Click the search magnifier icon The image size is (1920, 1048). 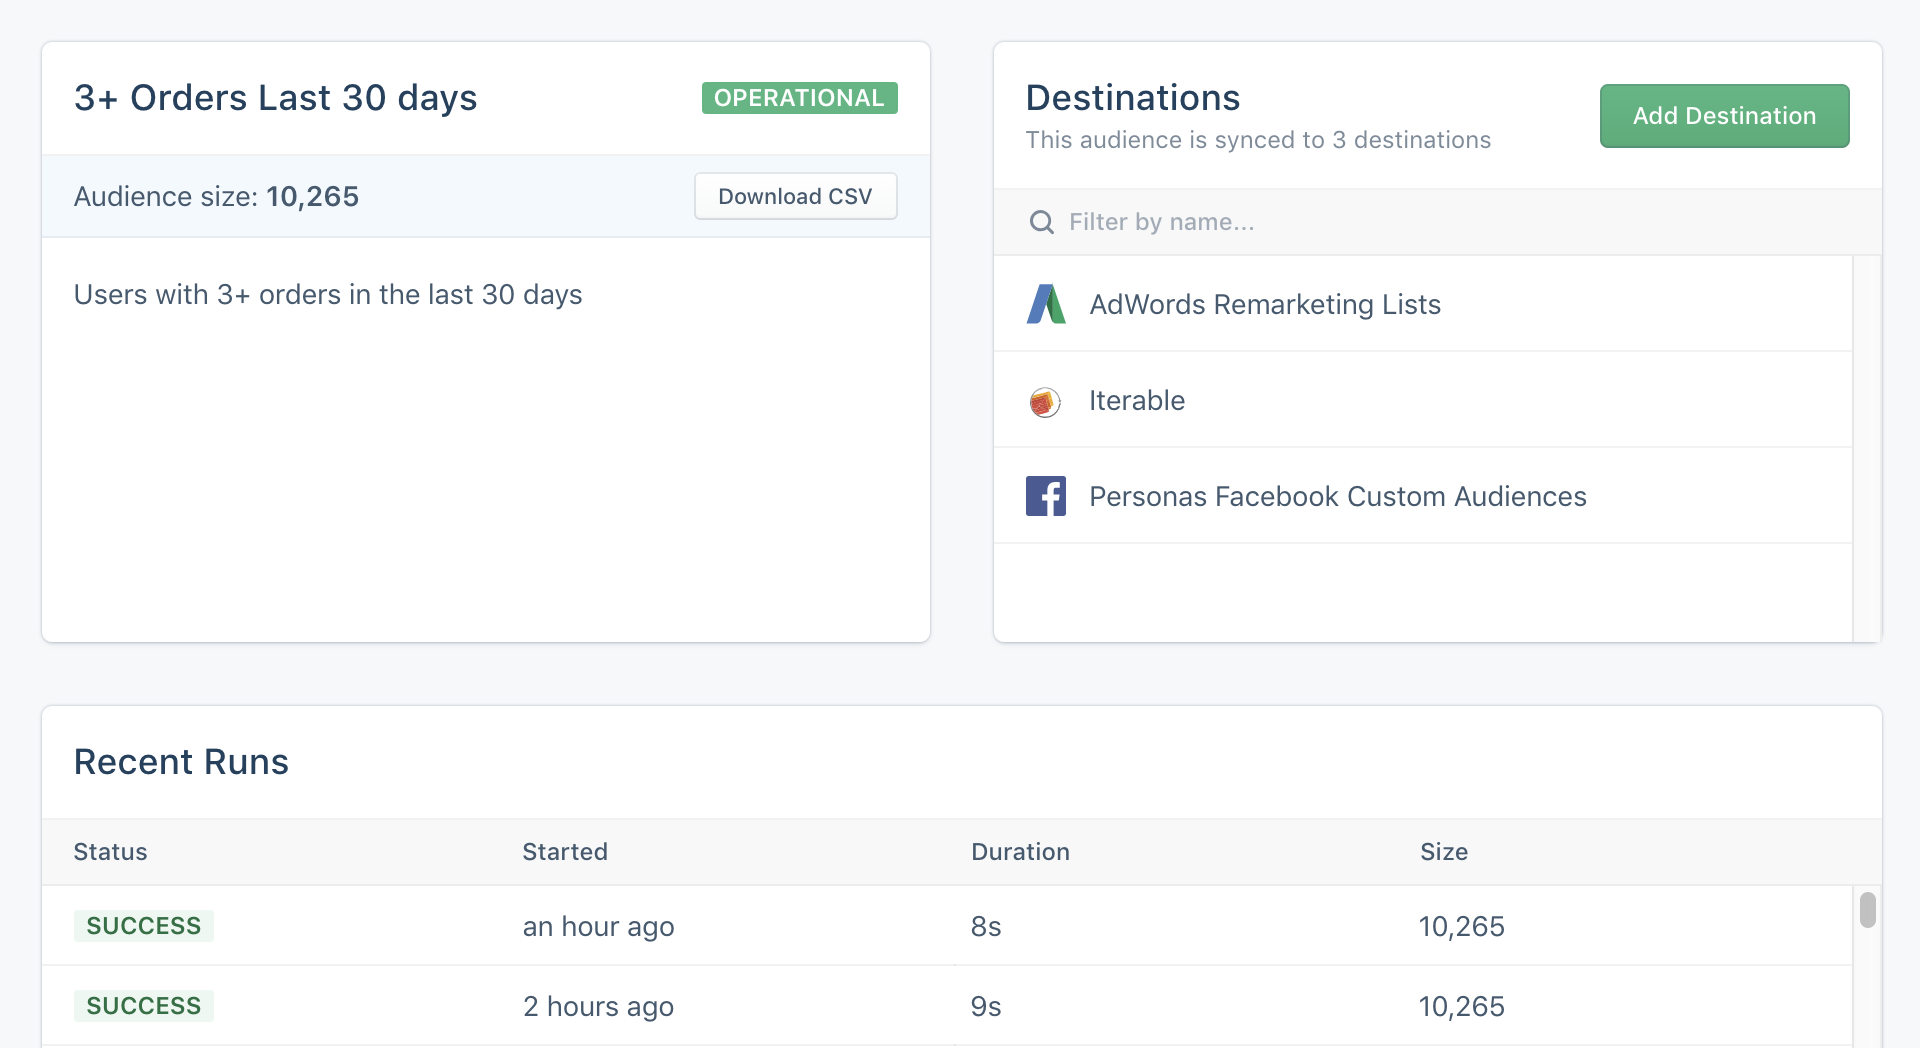(x=1042, y=222)
